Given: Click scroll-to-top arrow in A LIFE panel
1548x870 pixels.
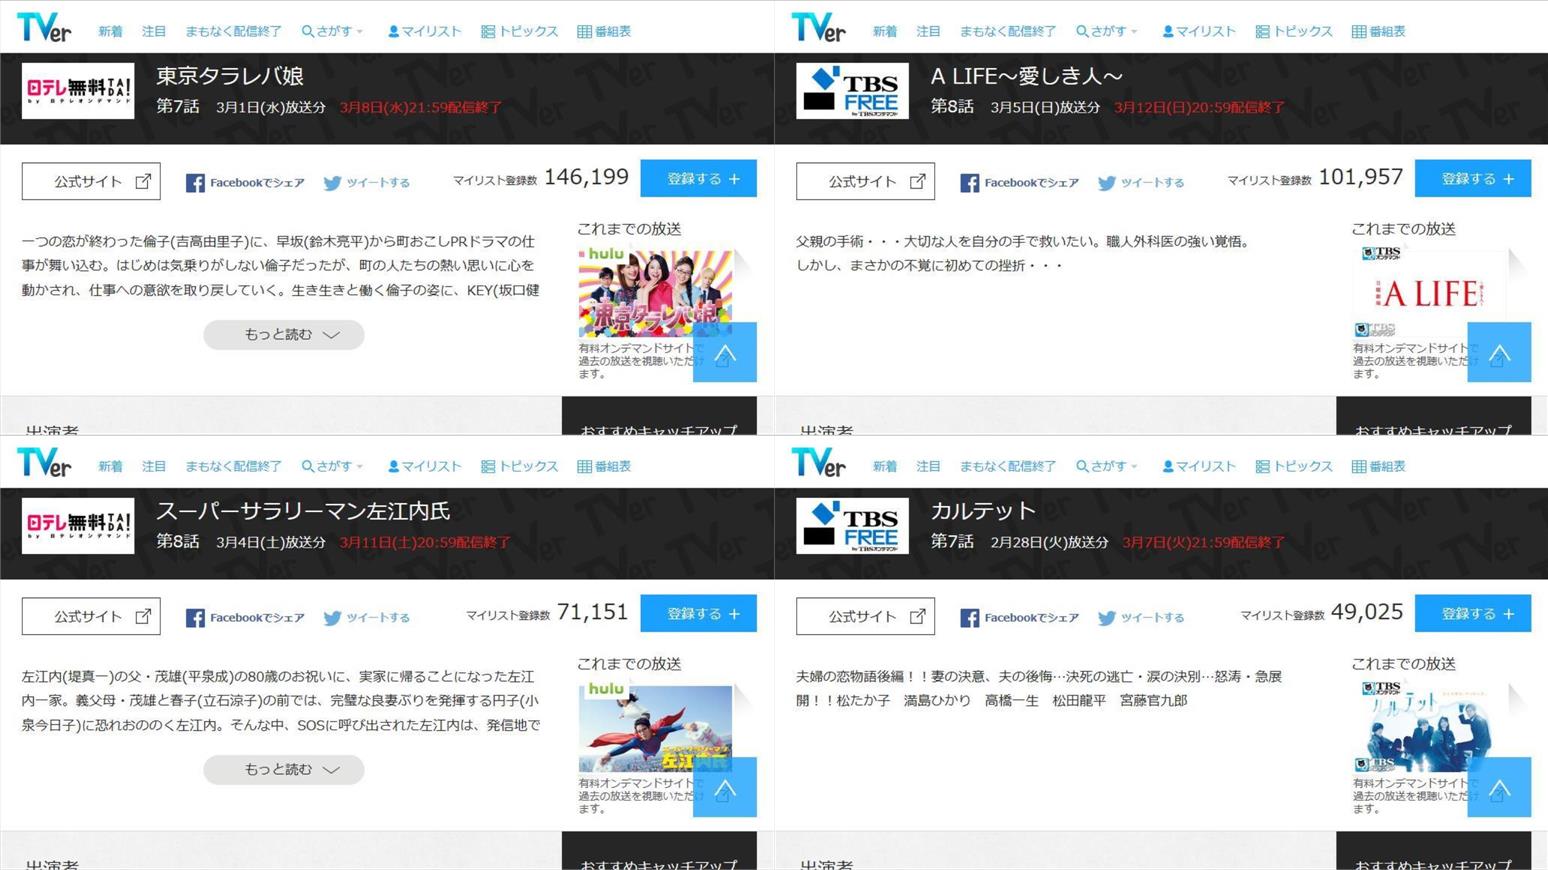Looking at the screenshot, I should click(1499, 352).
